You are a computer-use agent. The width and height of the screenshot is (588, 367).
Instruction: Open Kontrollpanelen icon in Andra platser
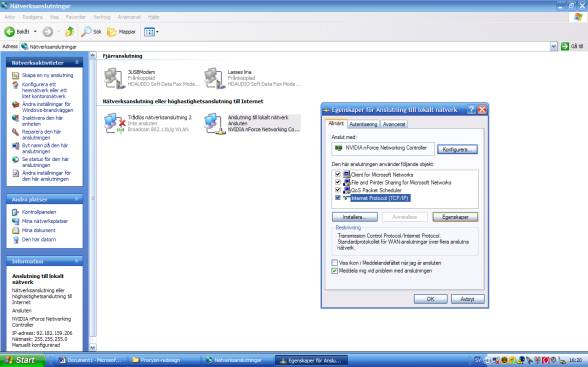[15, 212]
